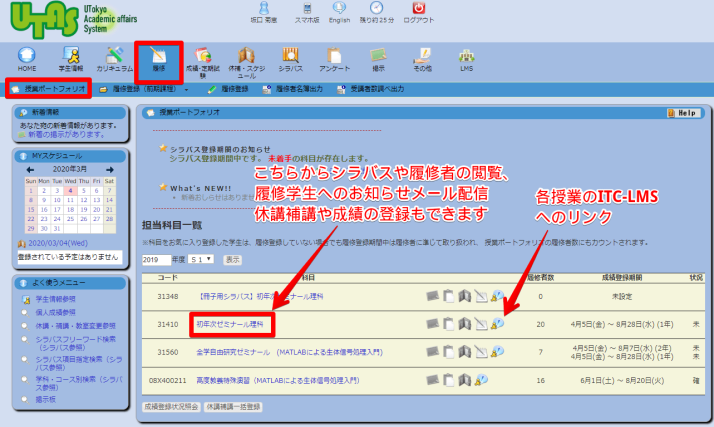Screen dimensions: 714x427
Task: Open the HOME icon in navigation bar
Action: click(26, 58)
